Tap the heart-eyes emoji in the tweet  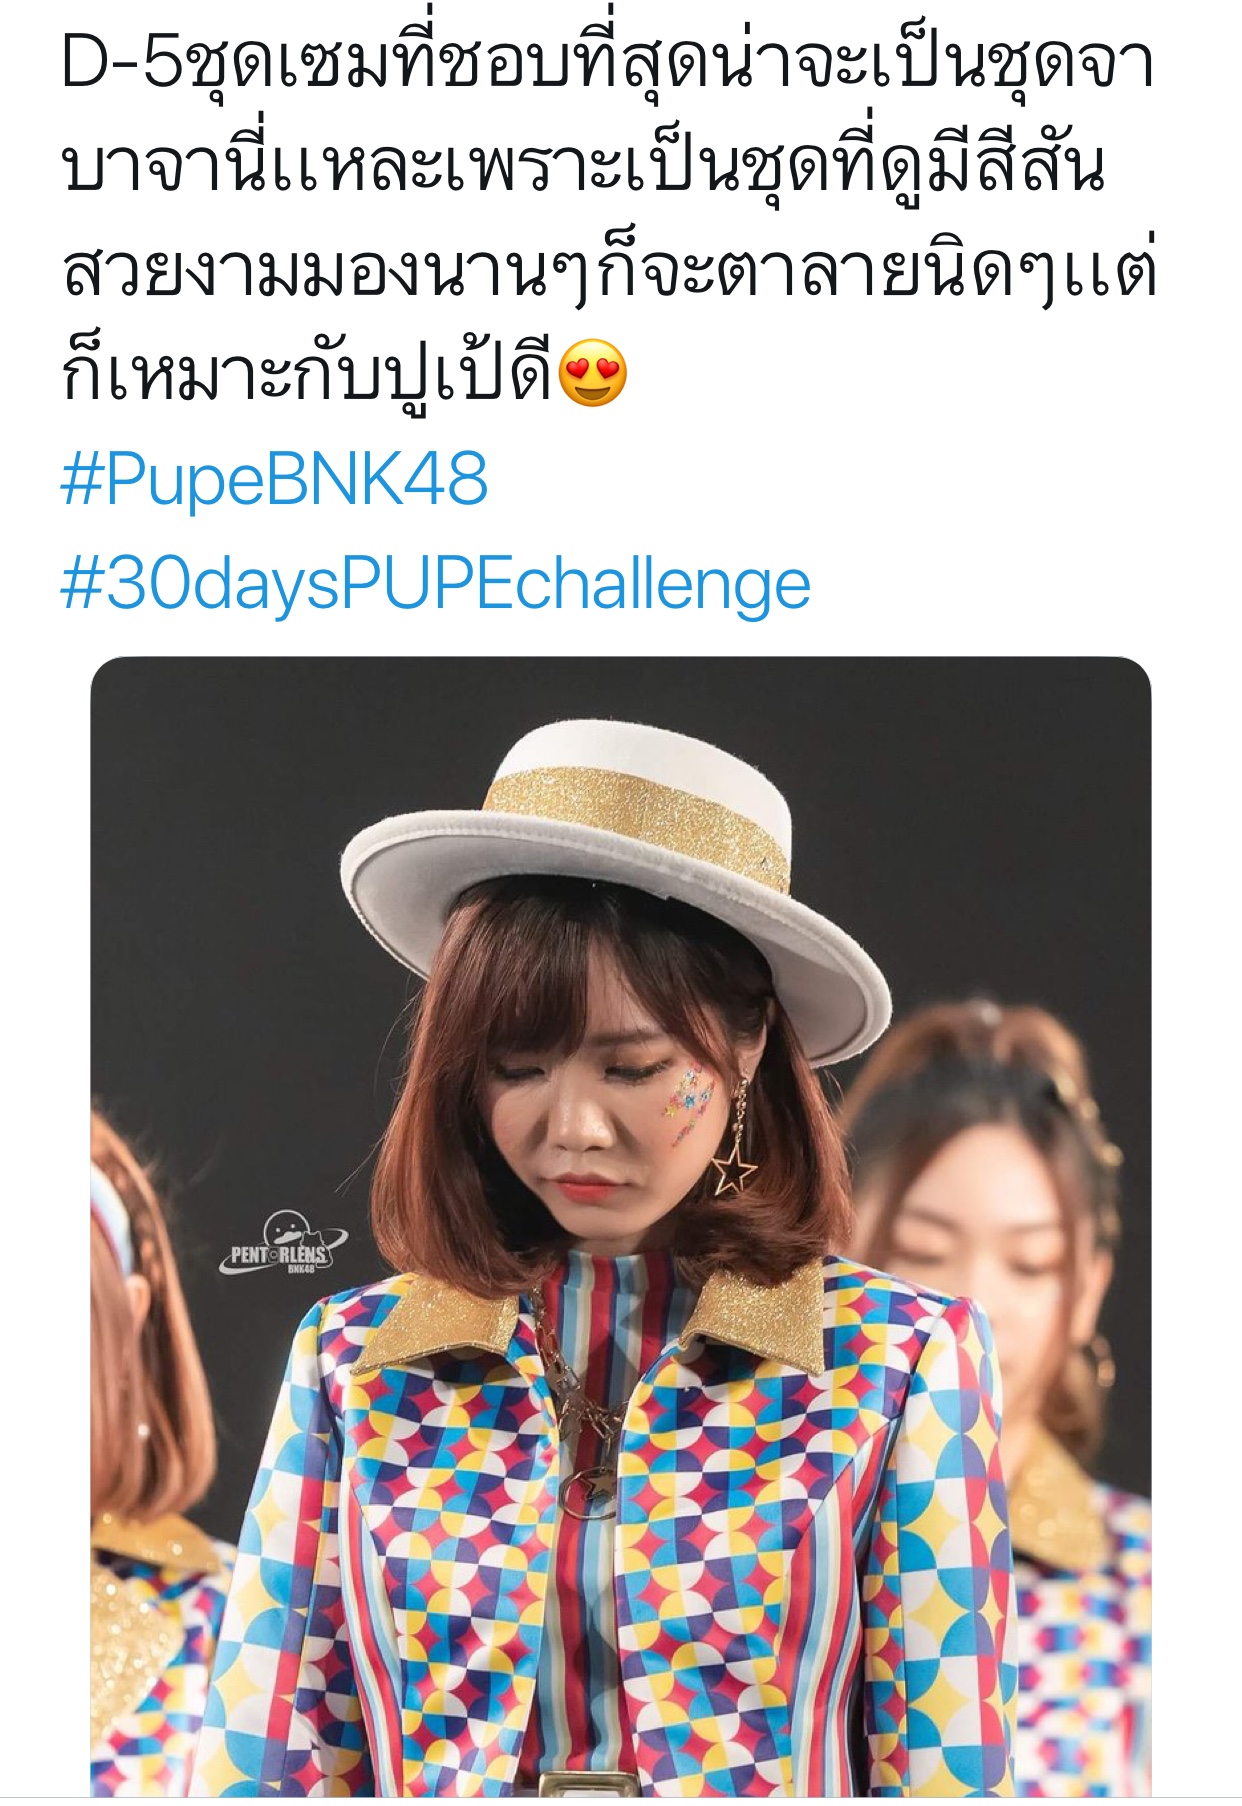[593, 374]
